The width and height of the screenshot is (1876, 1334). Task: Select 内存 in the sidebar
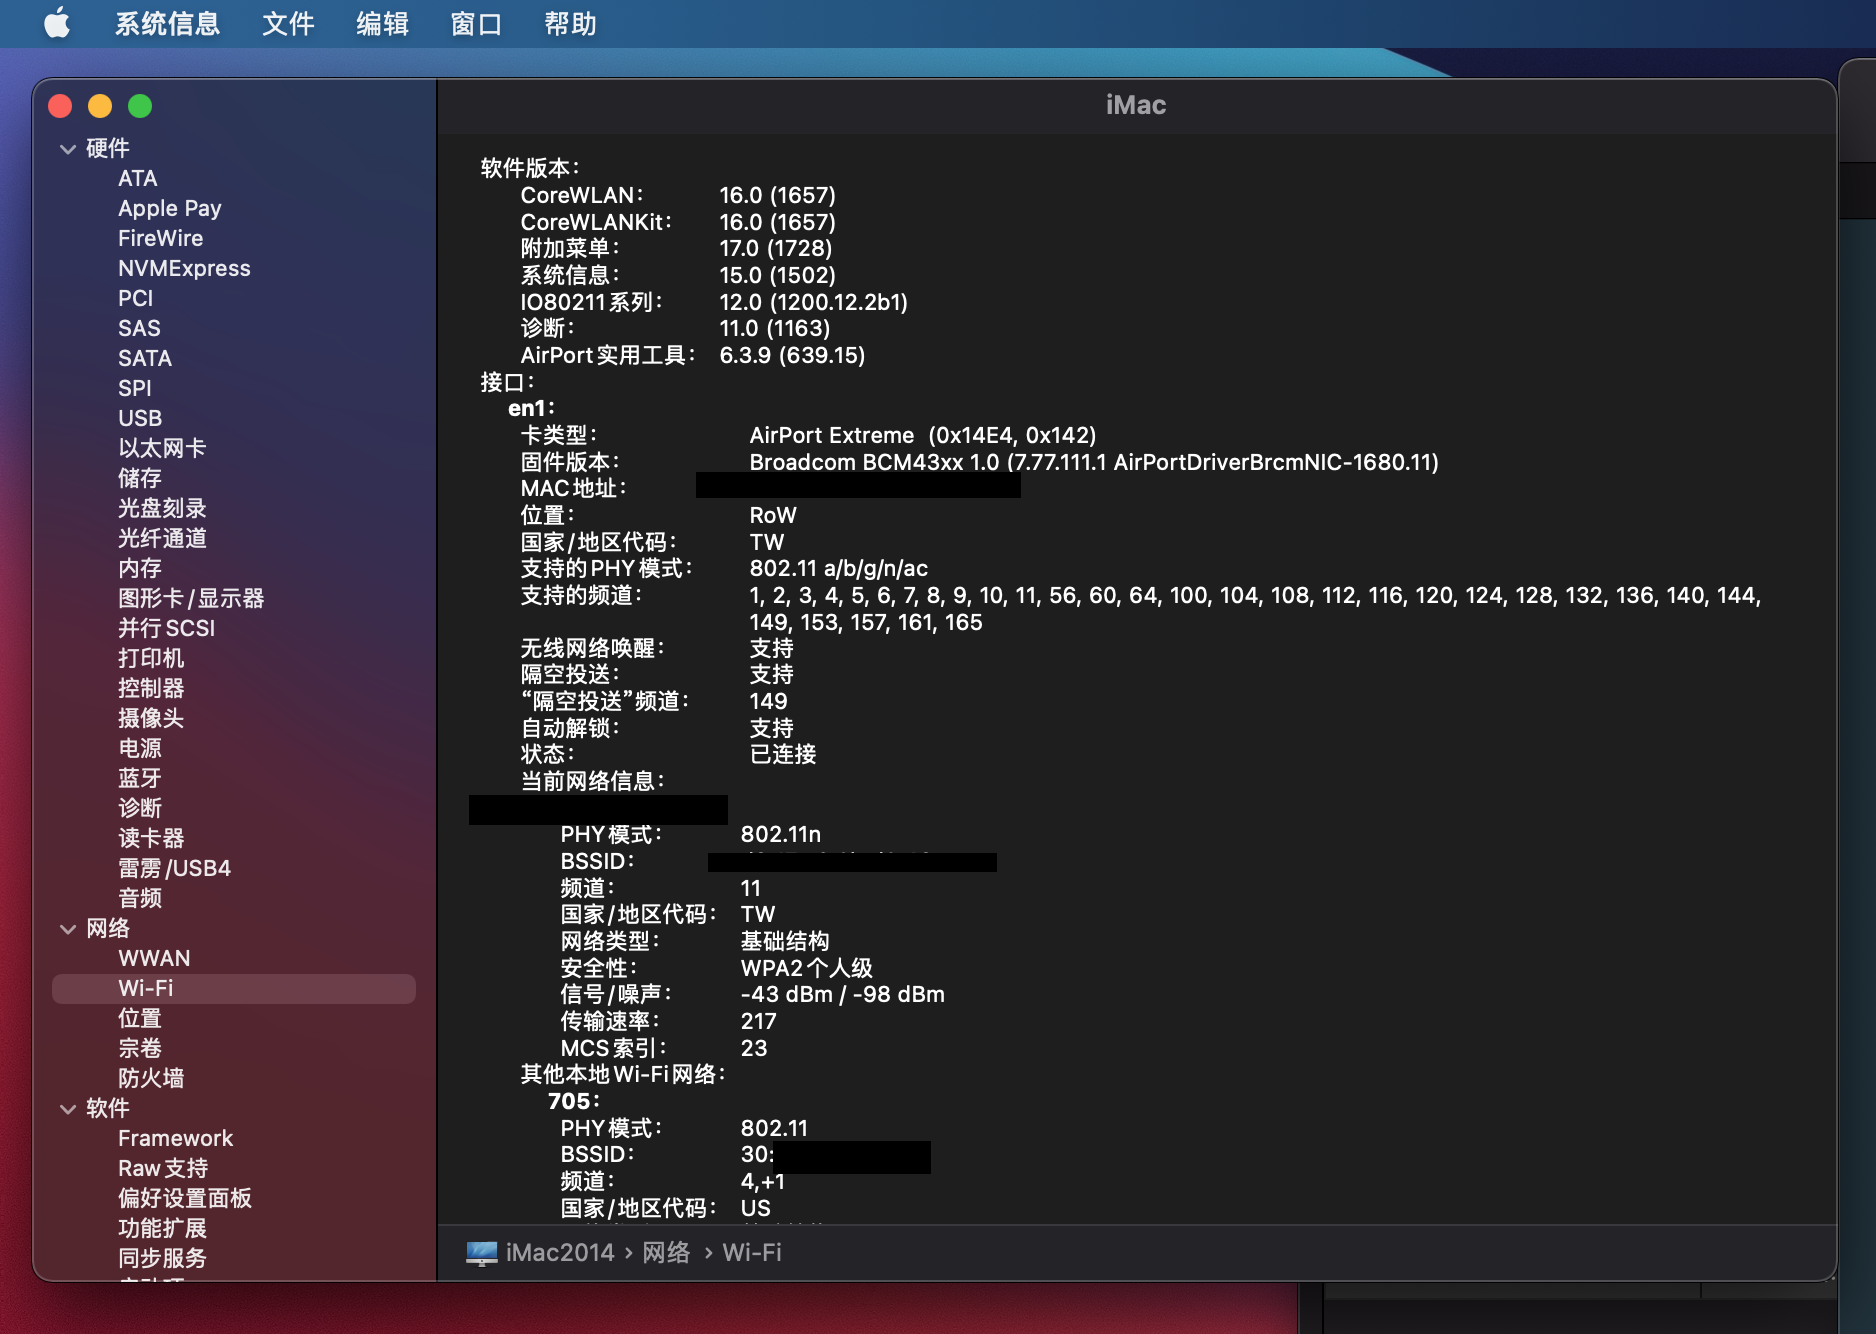pos(140,569)
